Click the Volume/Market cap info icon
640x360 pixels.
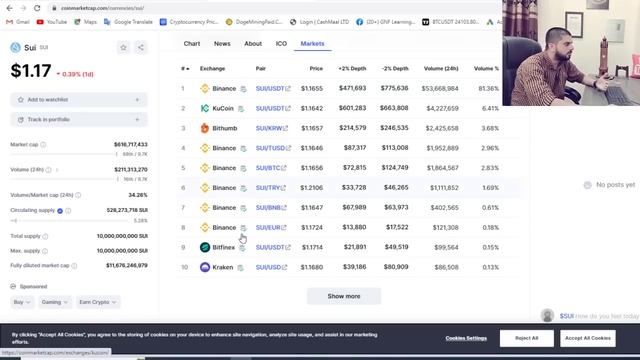pyautogui.click(x=78, y=195)
